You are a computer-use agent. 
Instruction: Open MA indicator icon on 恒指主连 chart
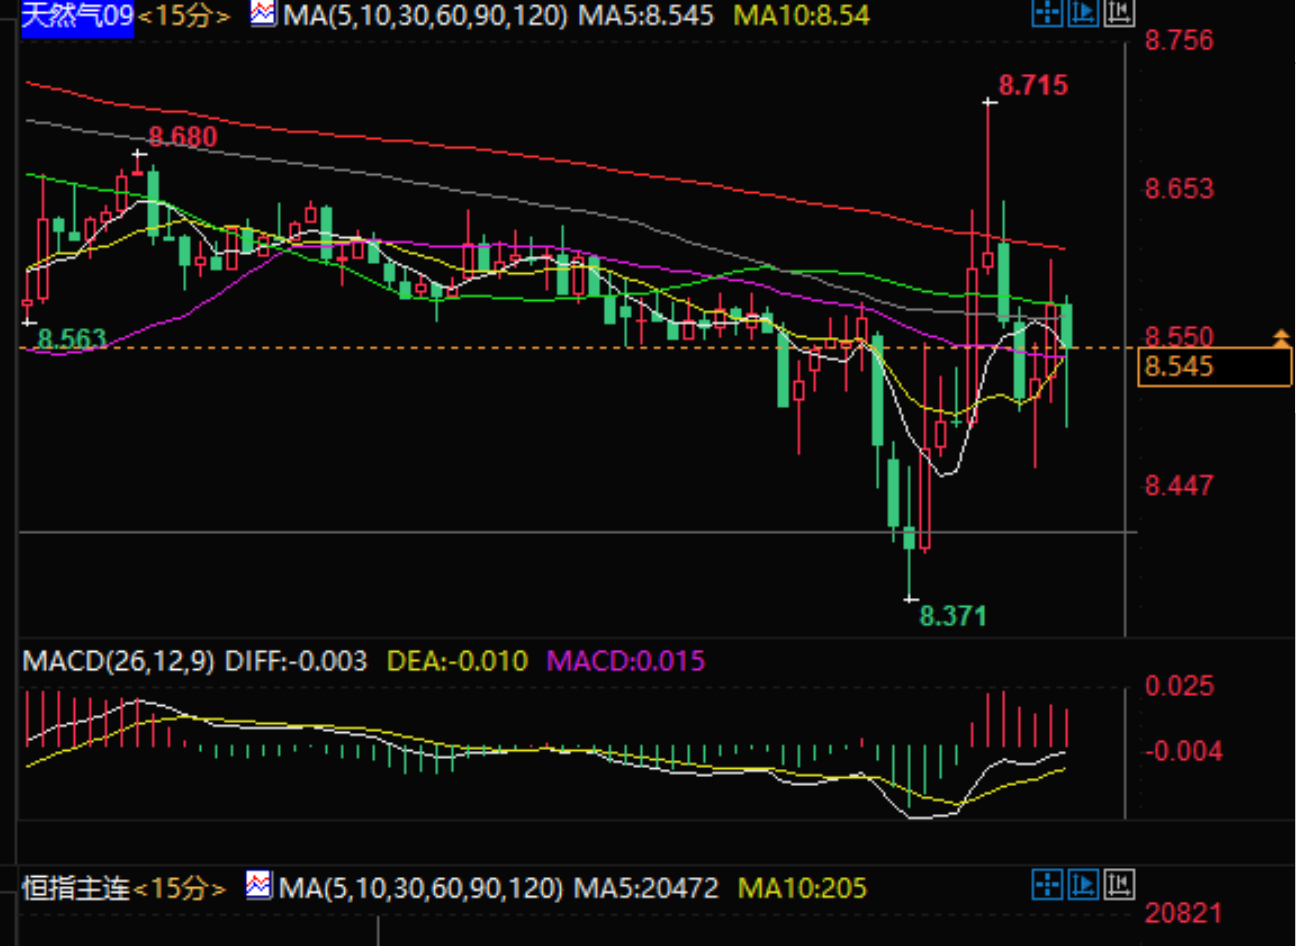coord(258,885)
